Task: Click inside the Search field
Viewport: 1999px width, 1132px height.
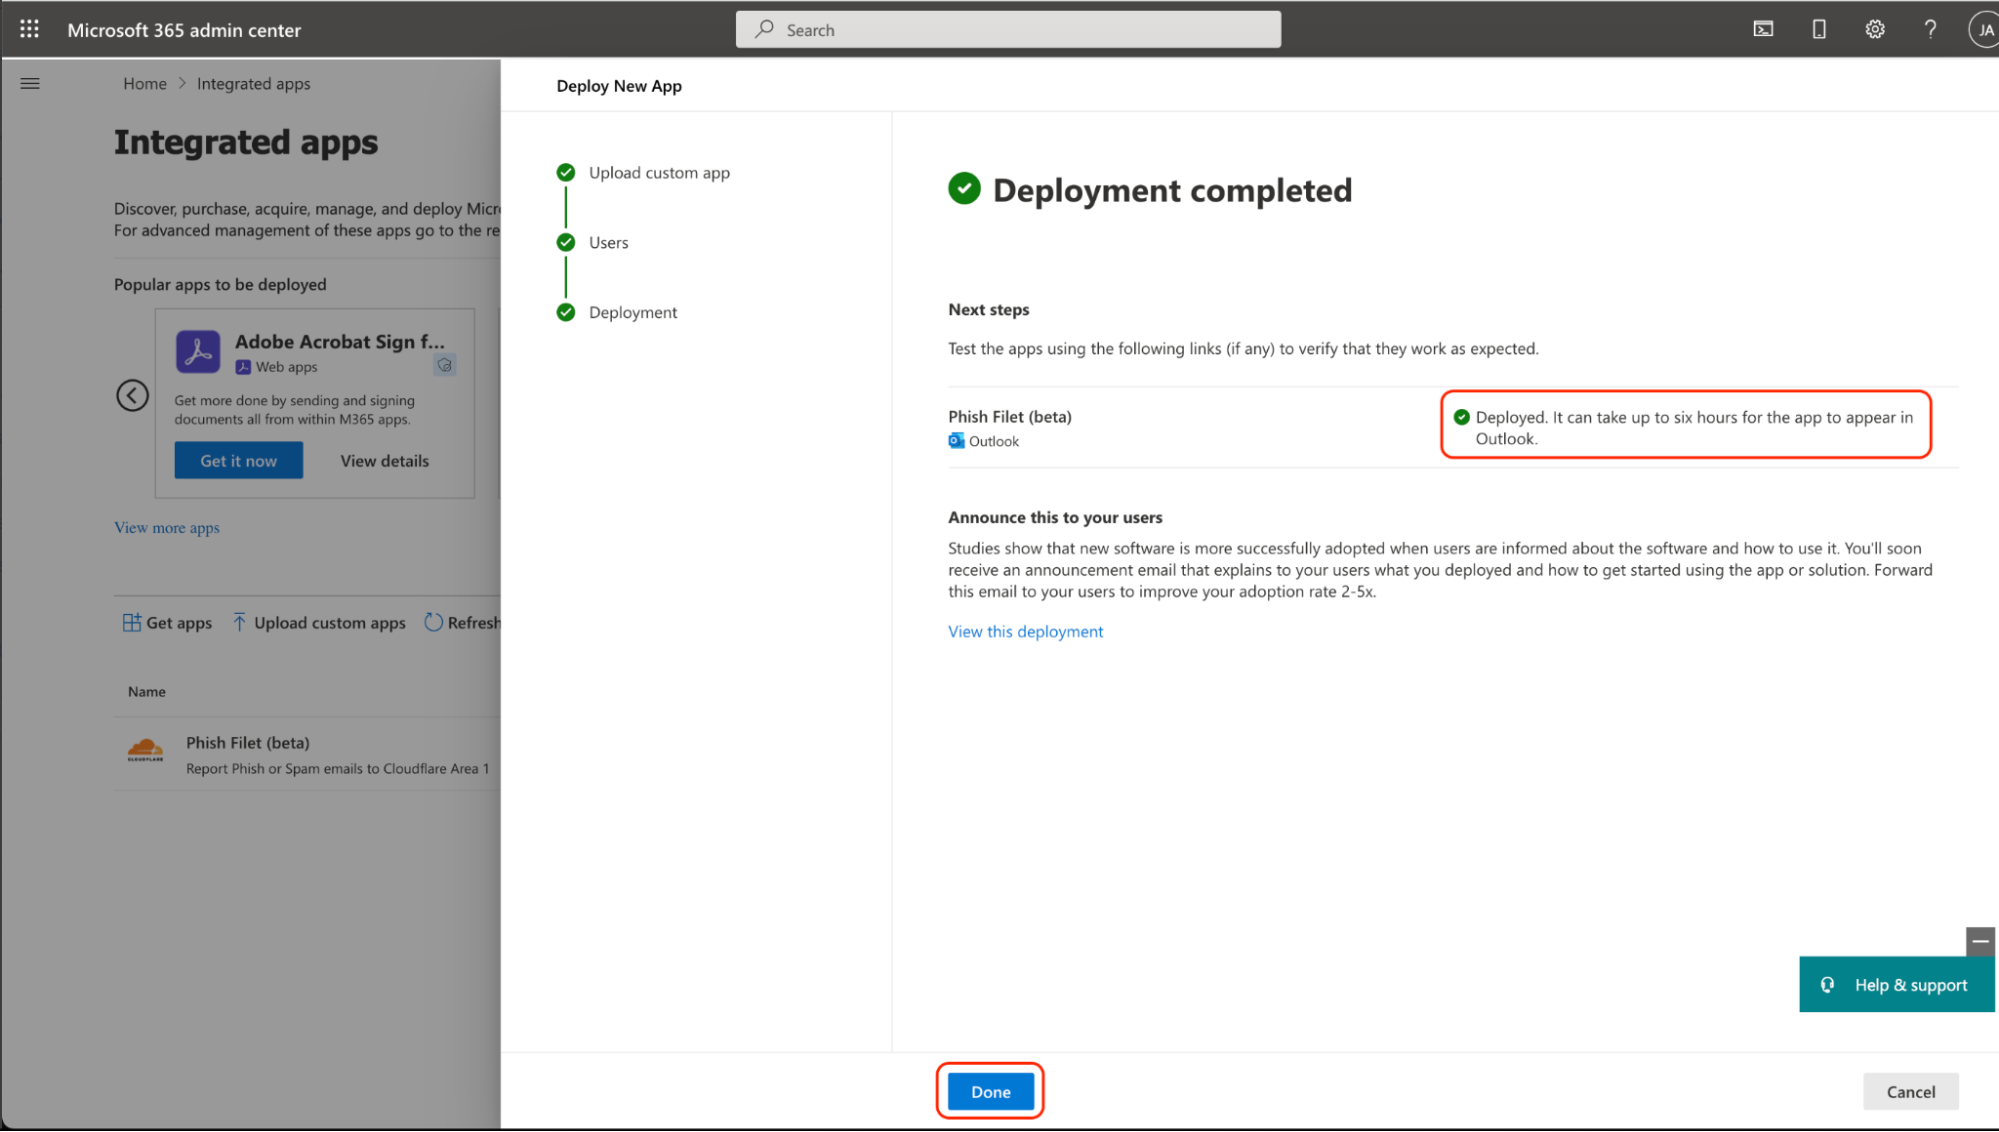Action: pos(1006,29)
